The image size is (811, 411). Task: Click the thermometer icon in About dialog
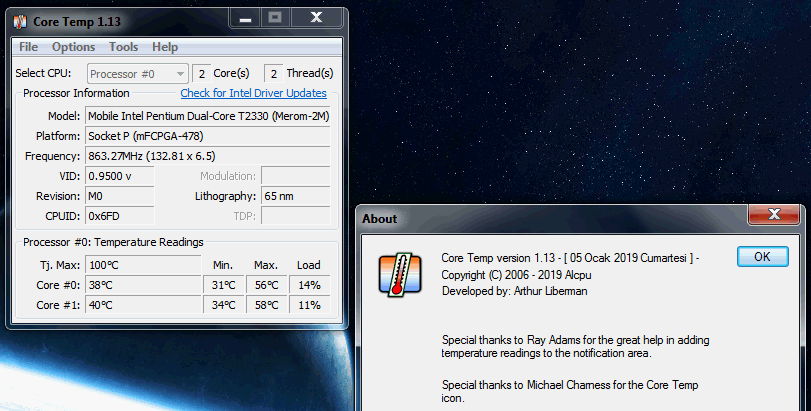400,274
